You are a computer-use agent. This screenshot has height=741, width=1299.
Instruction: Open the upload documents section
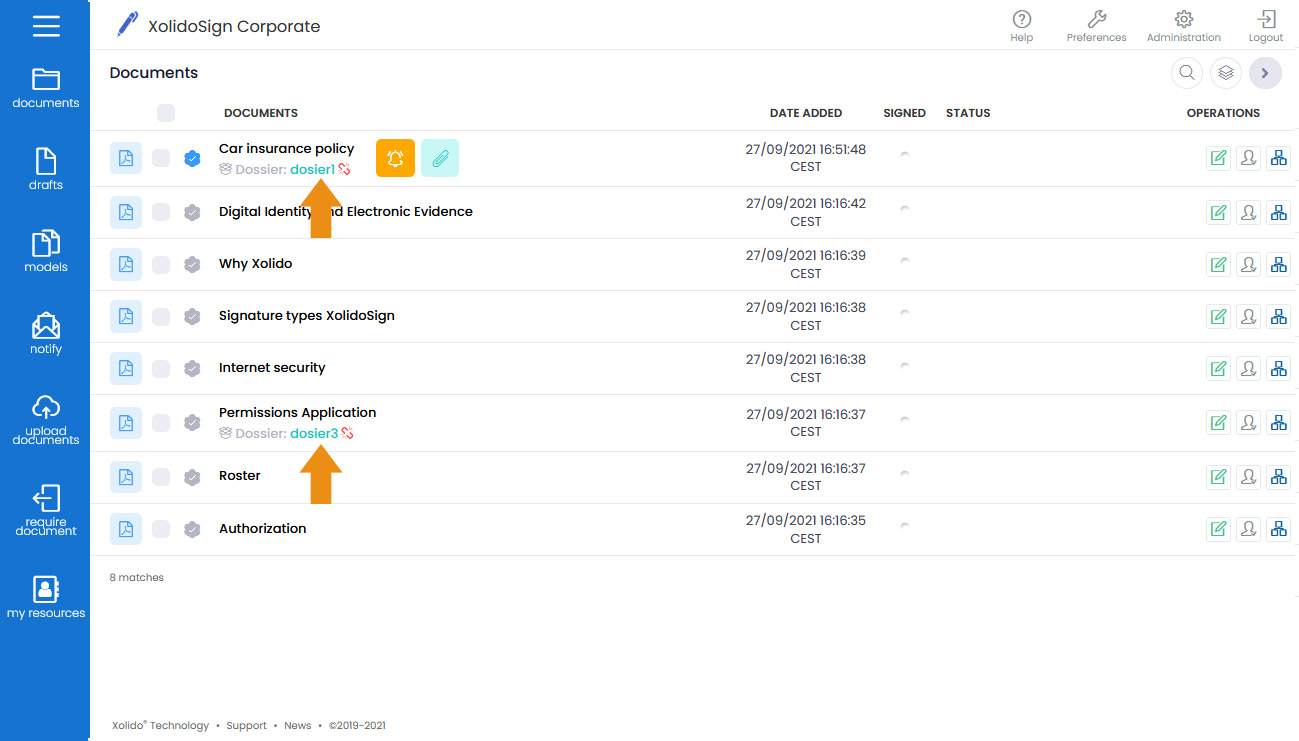(46, 419)
